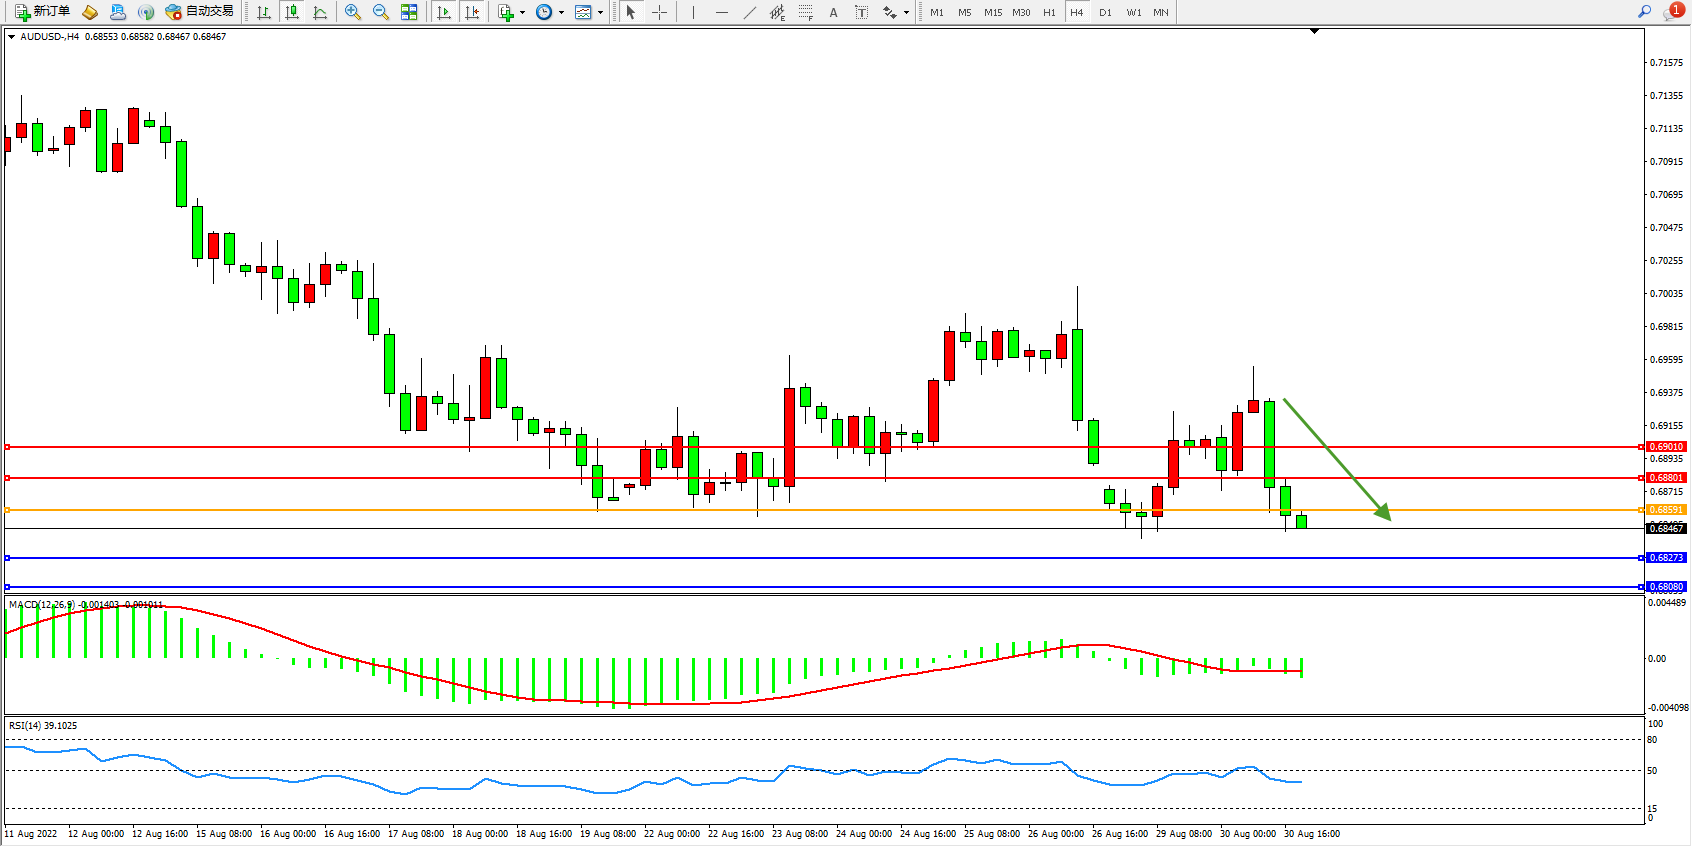Open the chat notification with red badge
Image resolution: width=1692 pixels, height=847 pixels.
(x=1672, y=12)
